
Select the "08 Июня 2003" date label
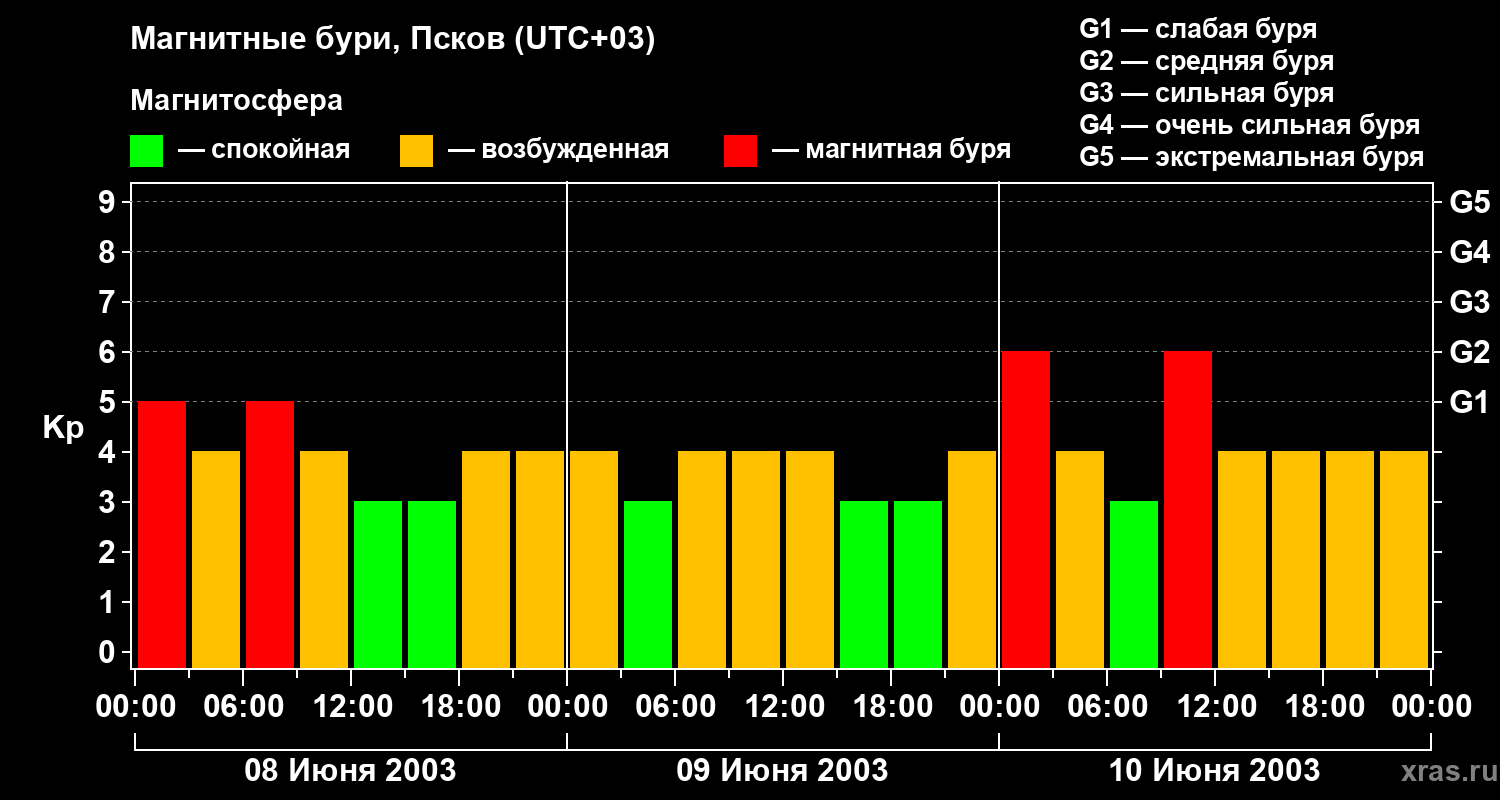[350, 771]
